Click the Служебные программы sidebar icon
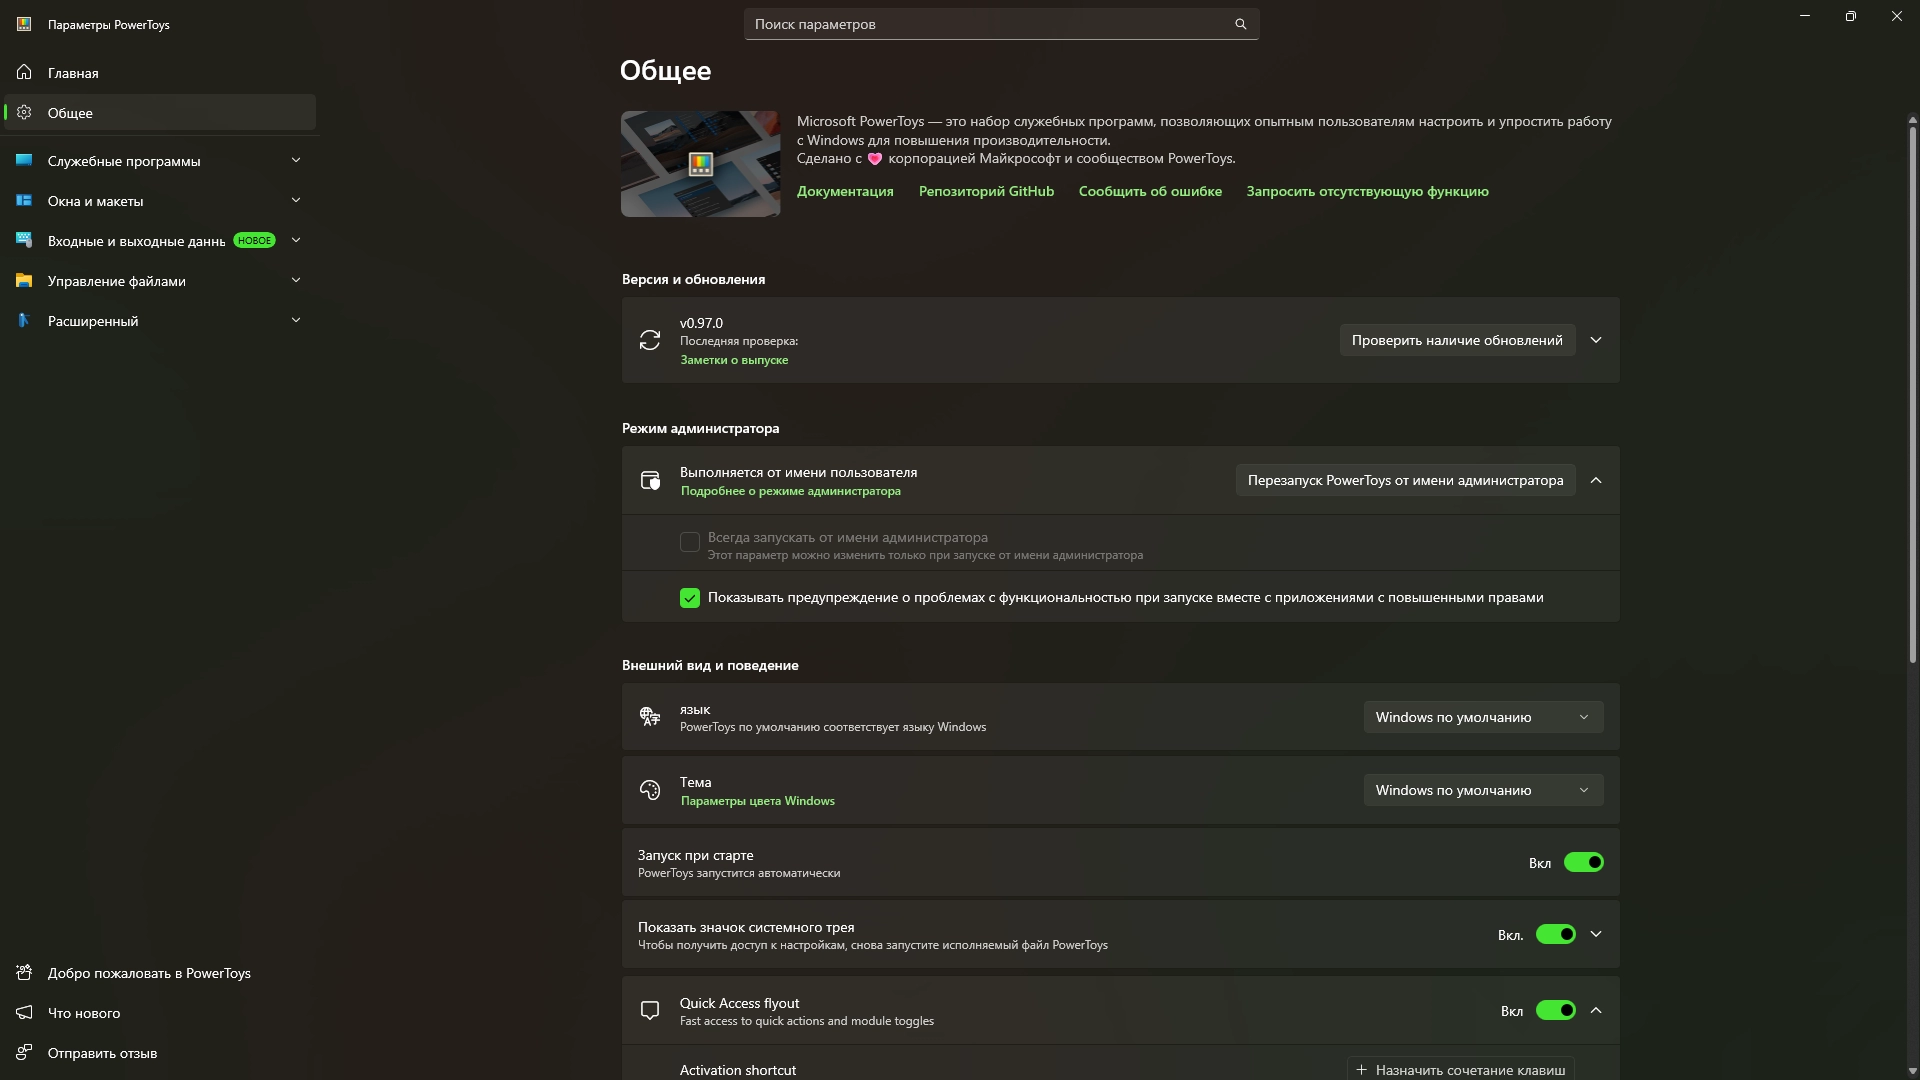Viewport: 1920px width, 1080px height. coord(24,160)
